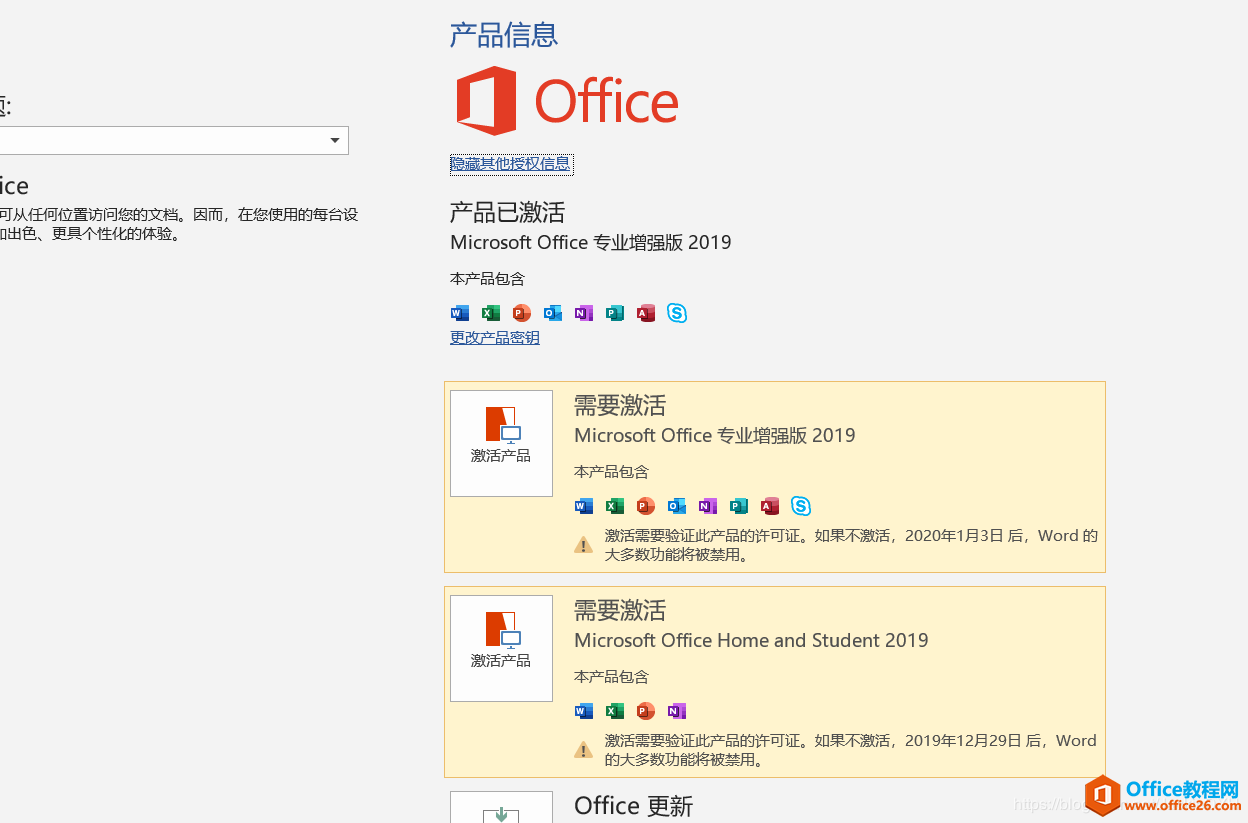Click warning triangle beside 2019年12月29日 notice
Viewport: 1248px width, 823px height.
pyautogui.click(x=583, y=750)
